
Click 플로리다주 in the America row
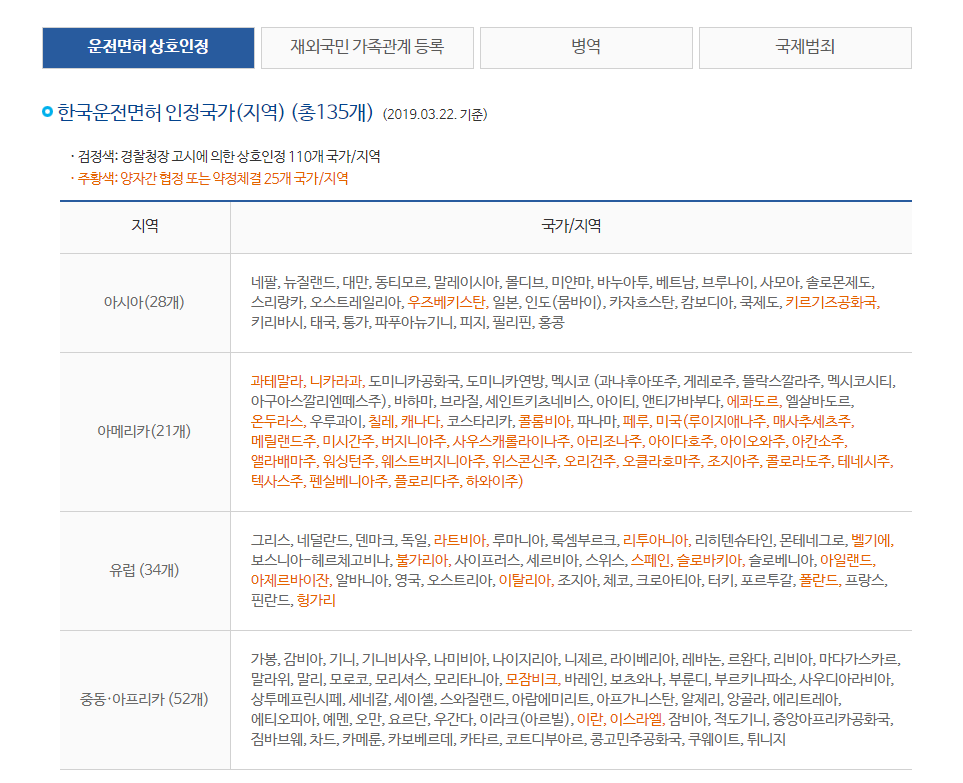click(427, 481)
